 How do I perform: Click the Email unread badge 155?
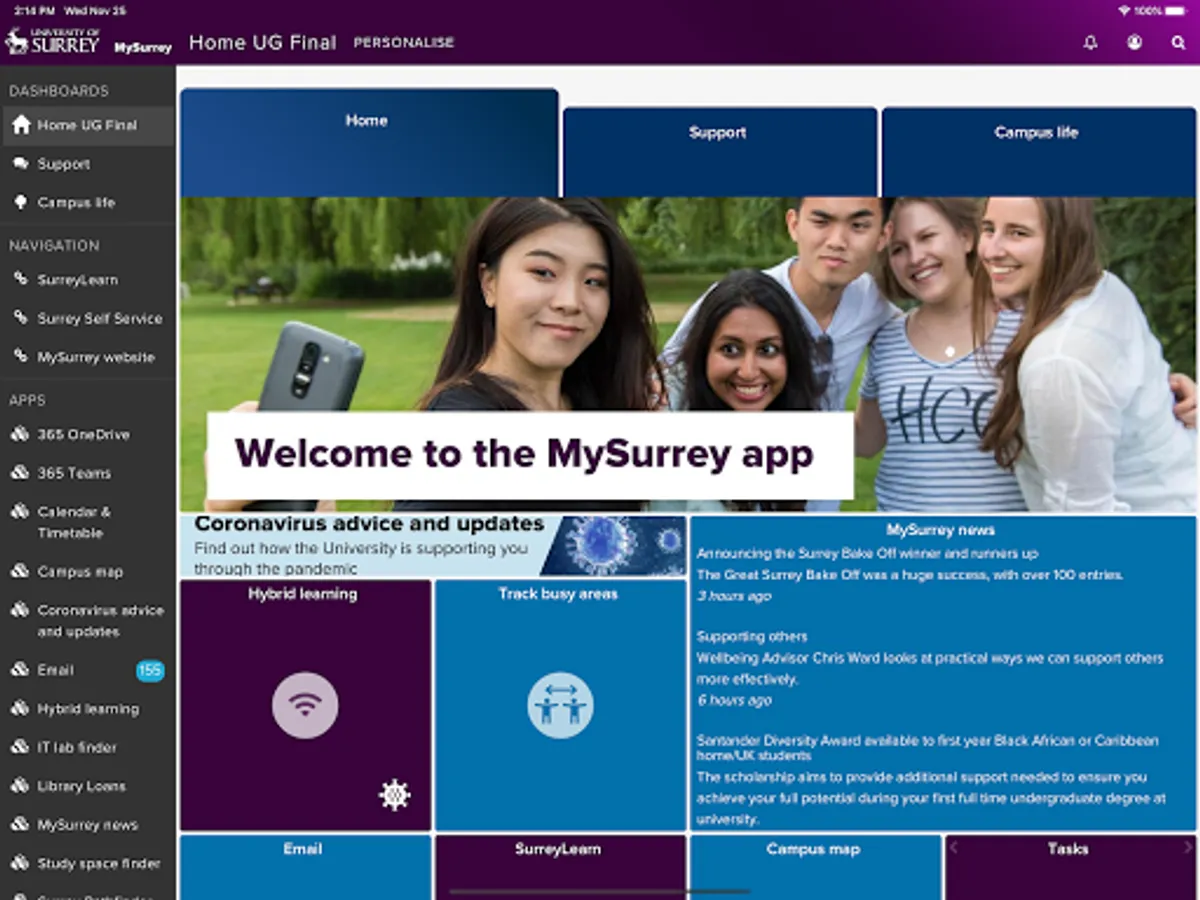[x=150, y=671]
